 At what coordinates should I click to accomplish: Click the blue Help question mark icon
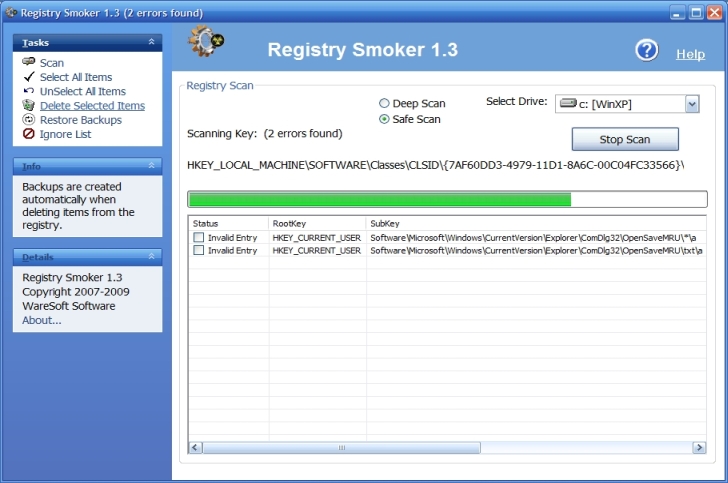tap(647, 50)
